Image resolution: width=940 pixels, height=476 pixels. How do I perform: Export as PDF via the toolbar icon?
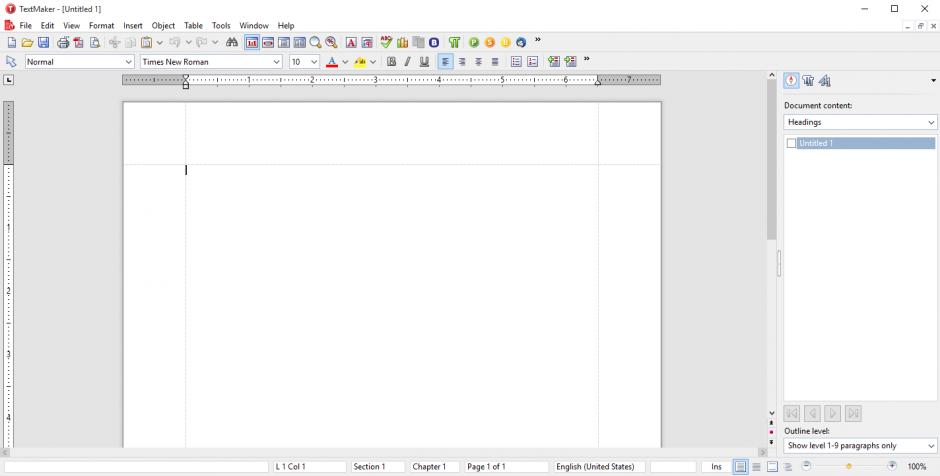pos(79,43)
